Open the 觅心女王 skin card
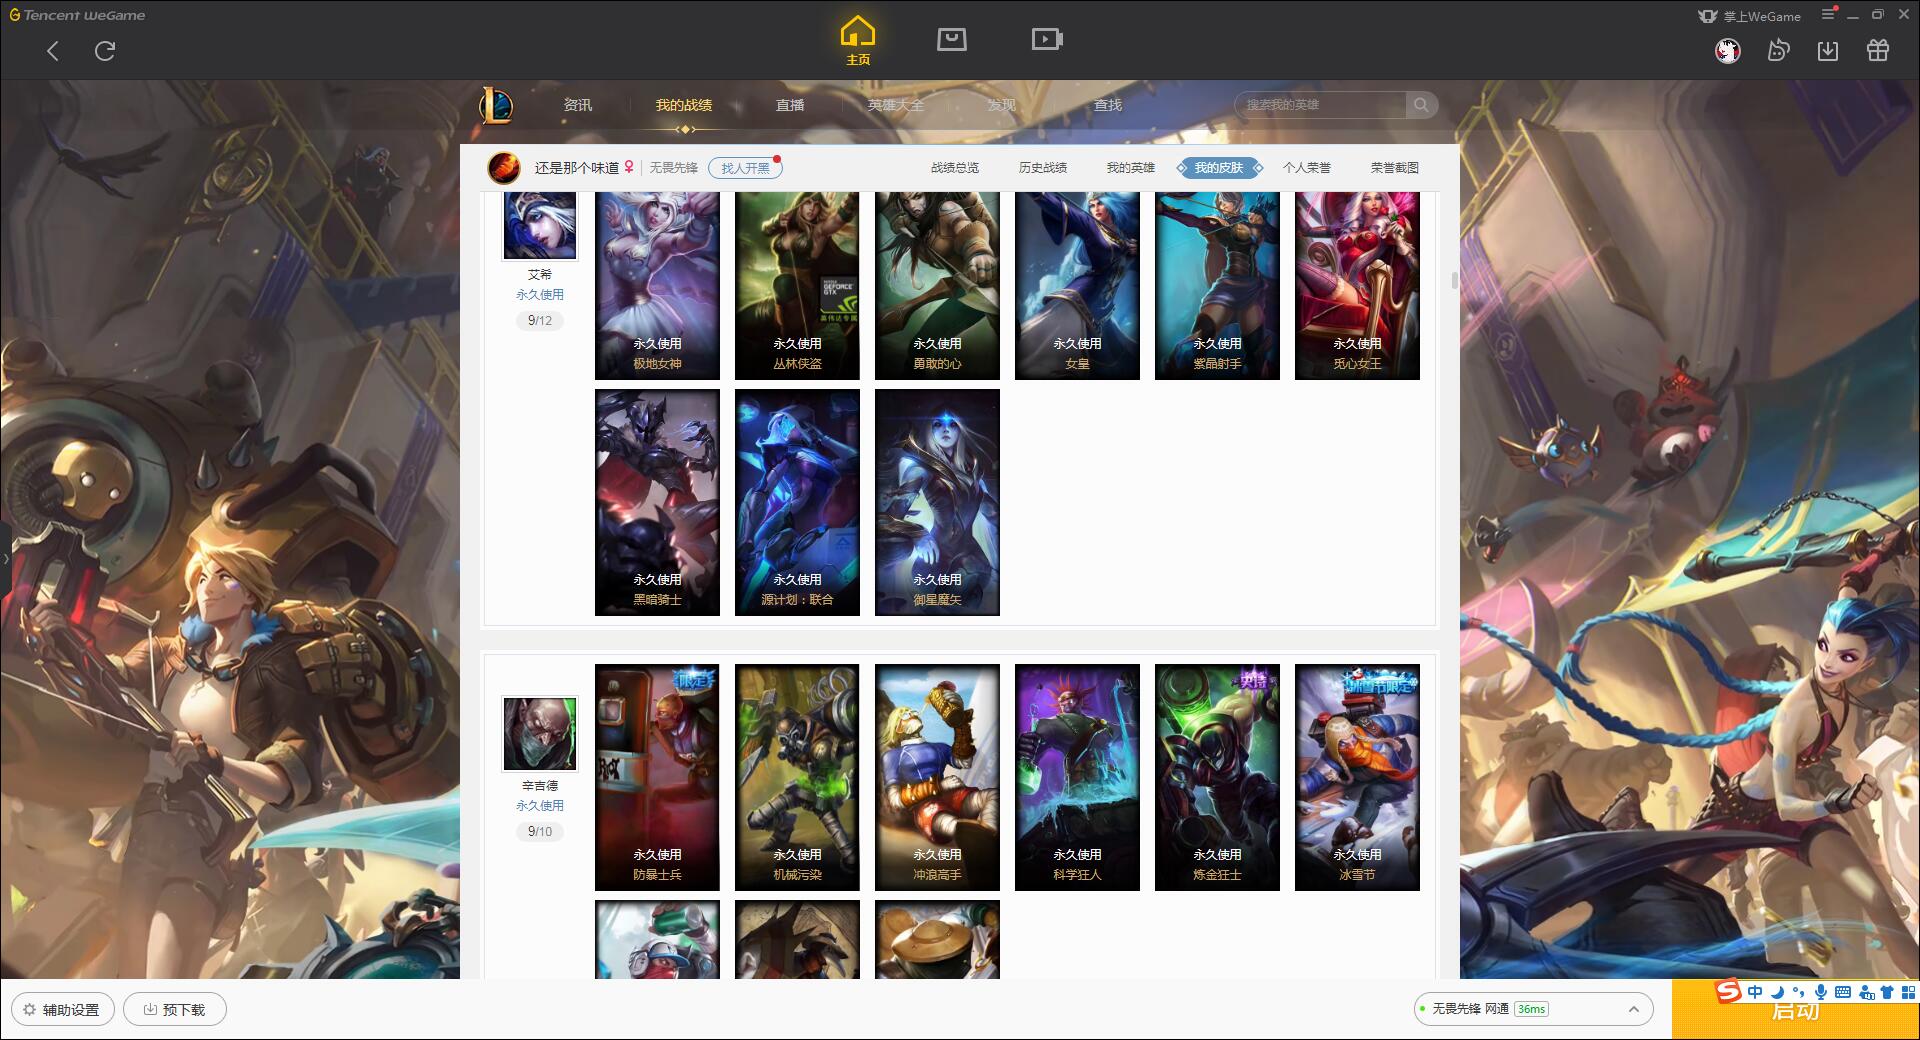Screen dimensions: 1920x1040 [1357, 286]
